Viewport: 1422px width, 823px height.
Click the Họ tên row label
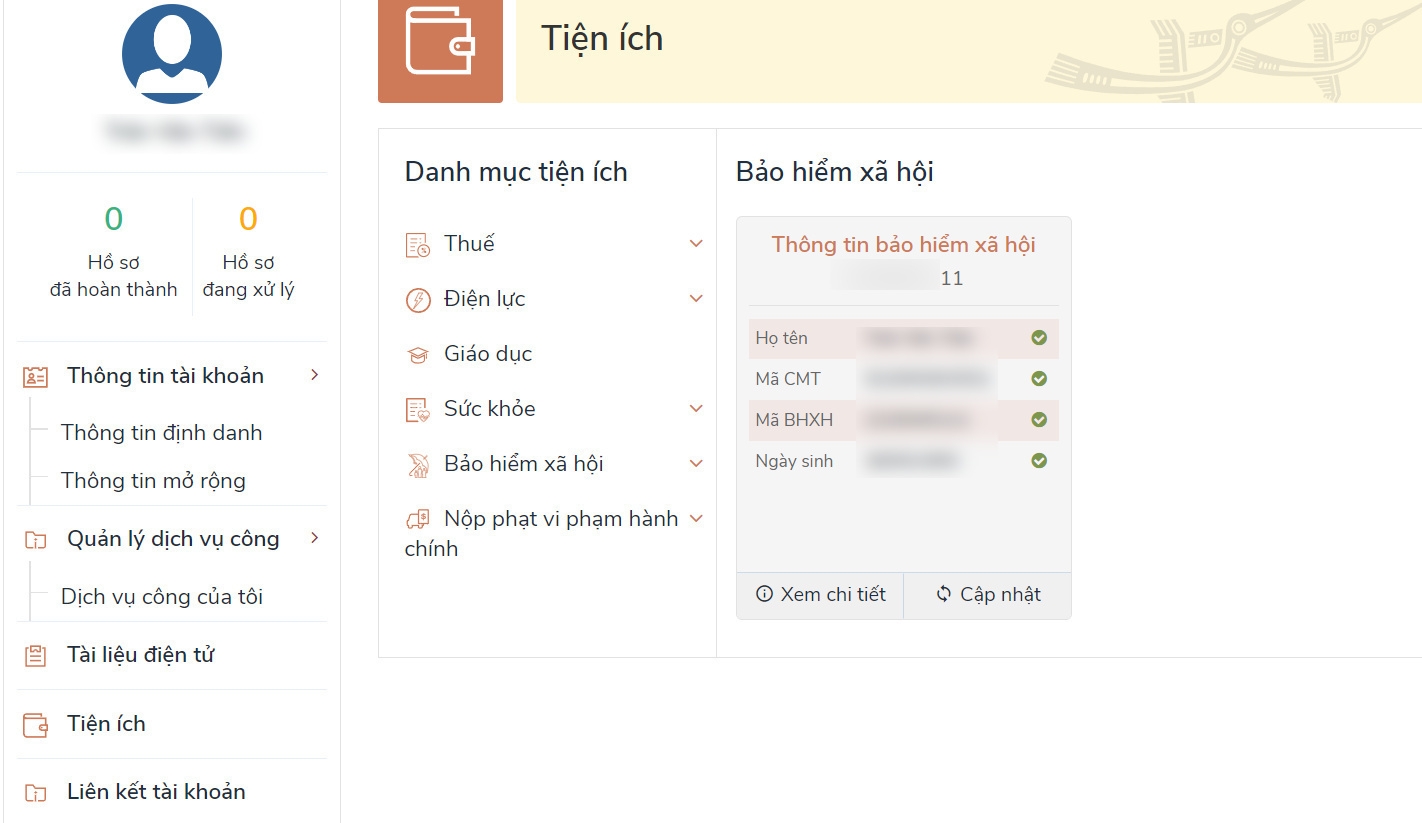click(781, 338)
